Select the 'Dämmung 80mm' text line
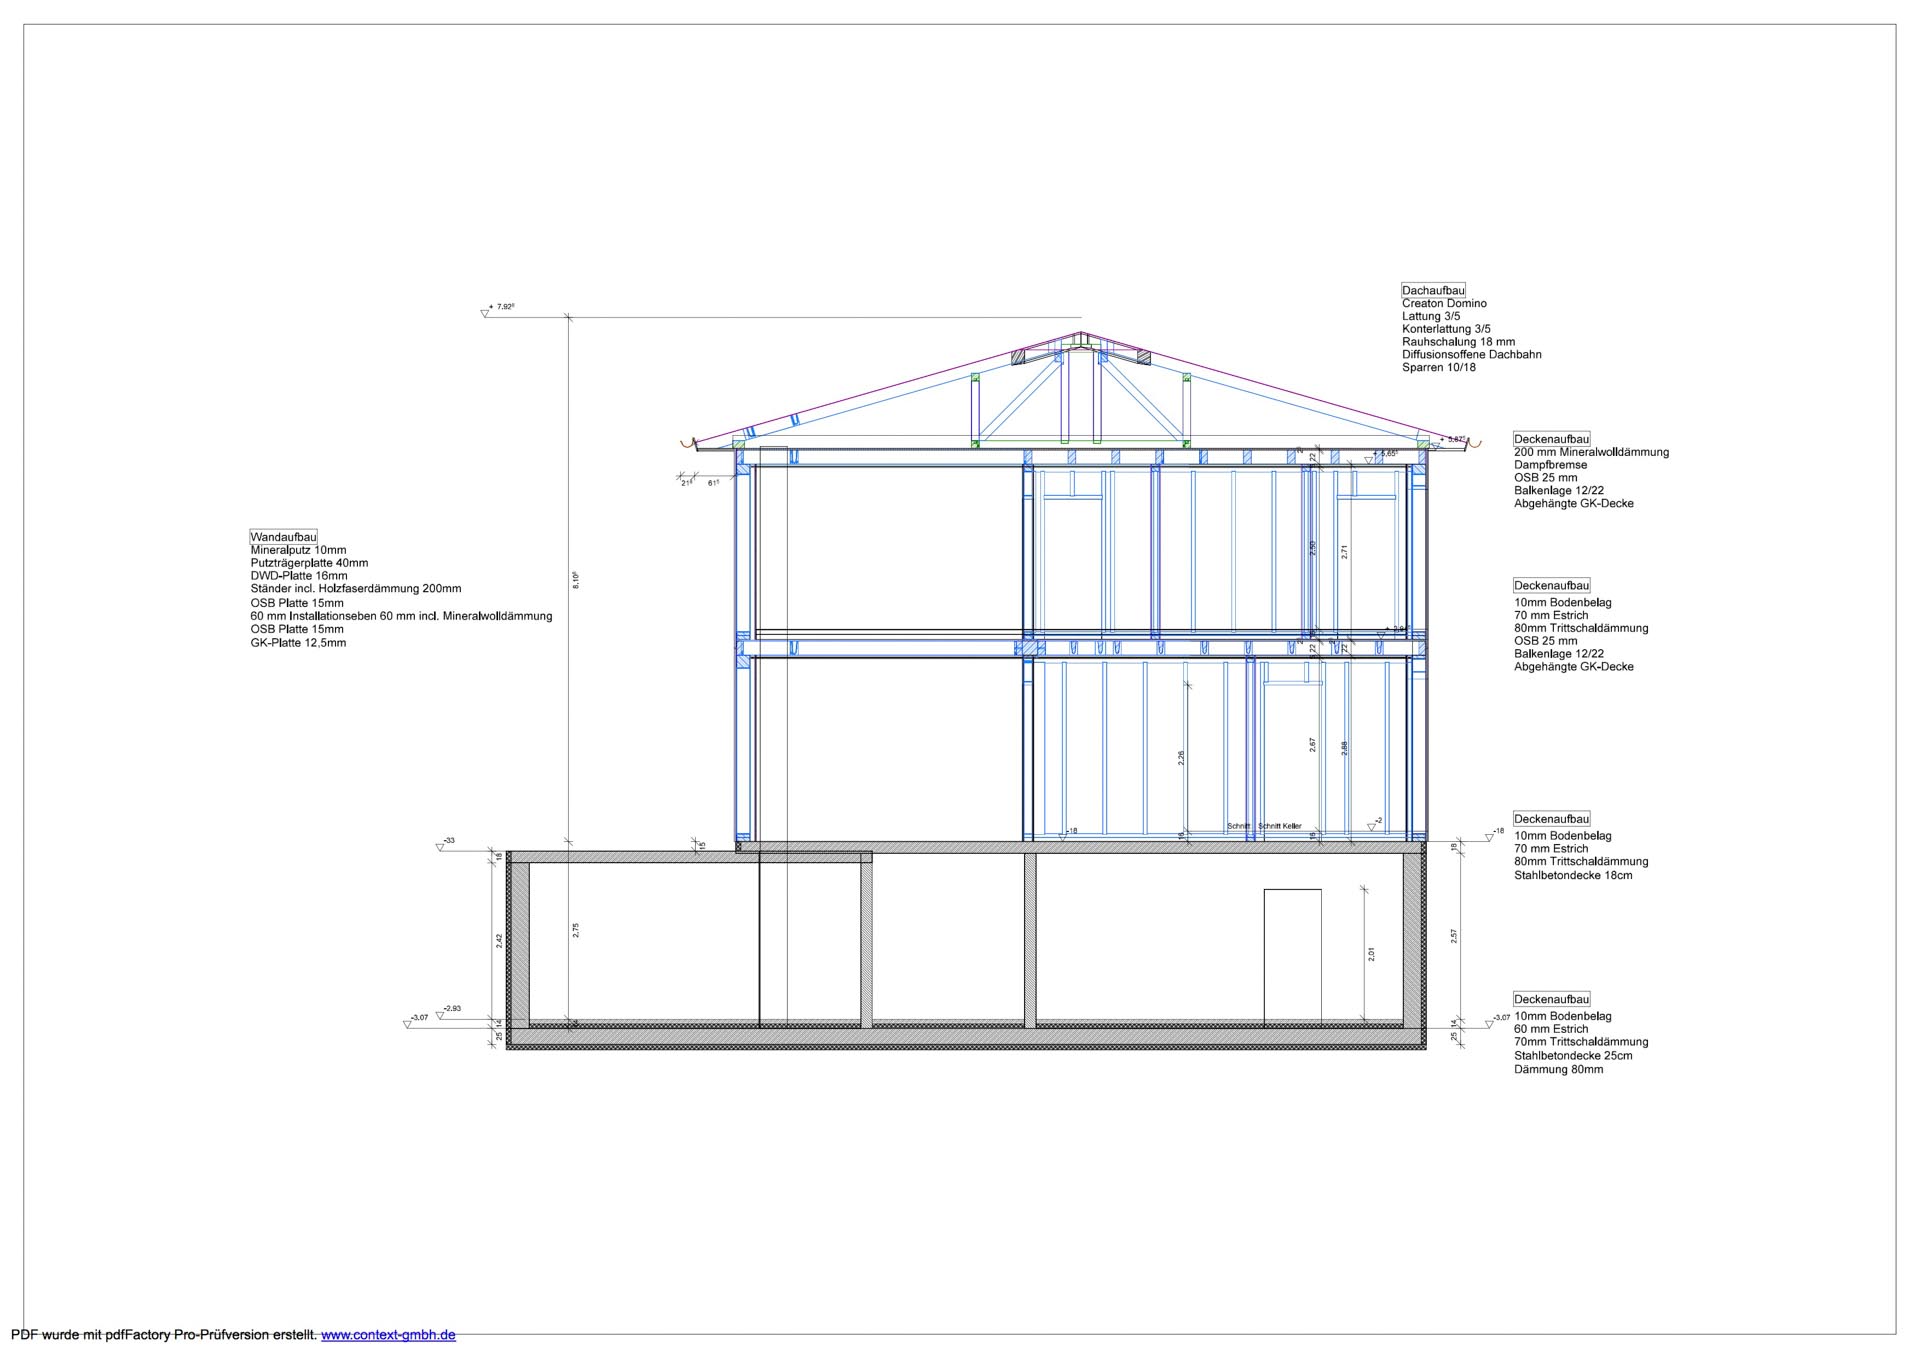This screenshot has width=1920, height=1358. [x=1558, y=1069]
